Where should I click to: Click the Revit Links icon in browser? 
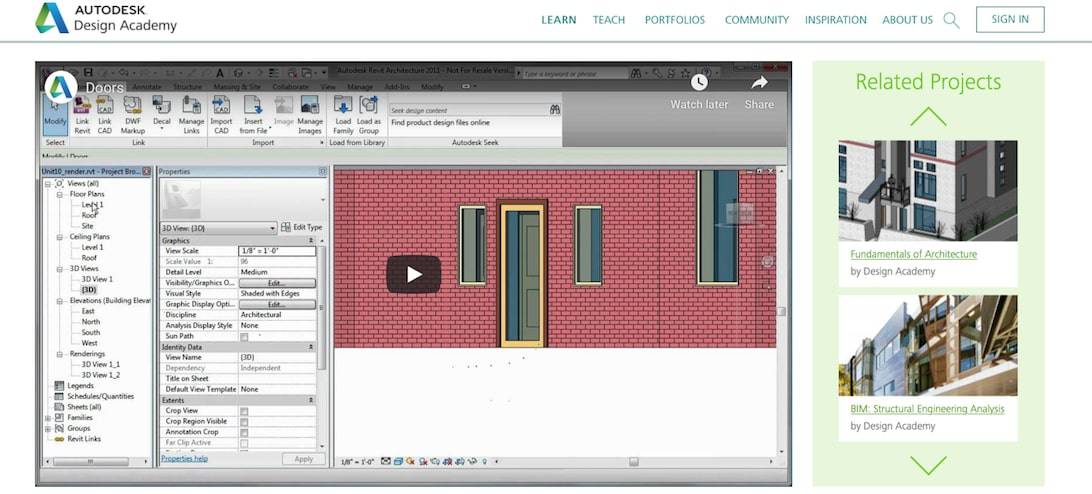(59, 439)
